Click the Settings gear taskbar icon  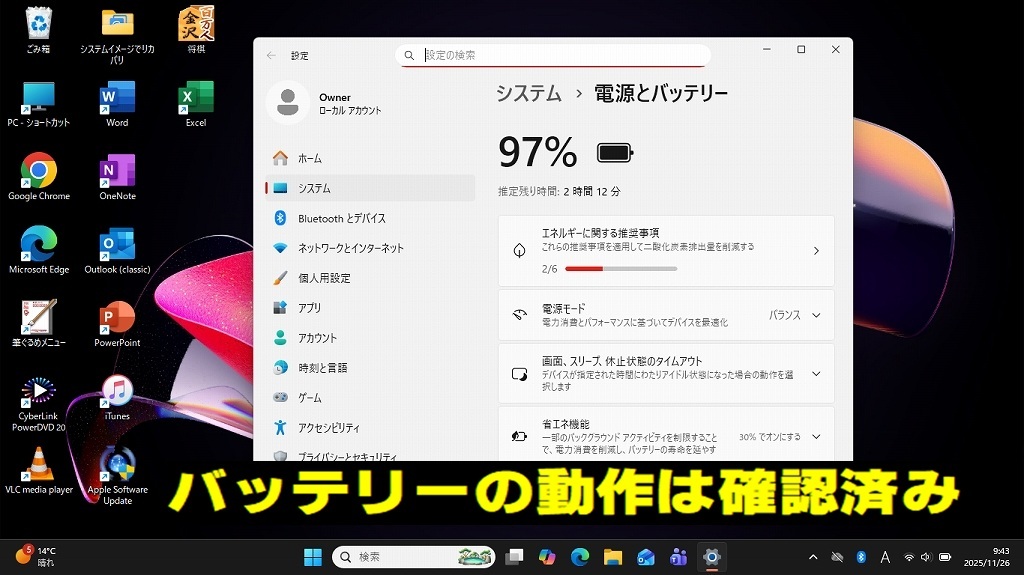click(x=711, y=557)
